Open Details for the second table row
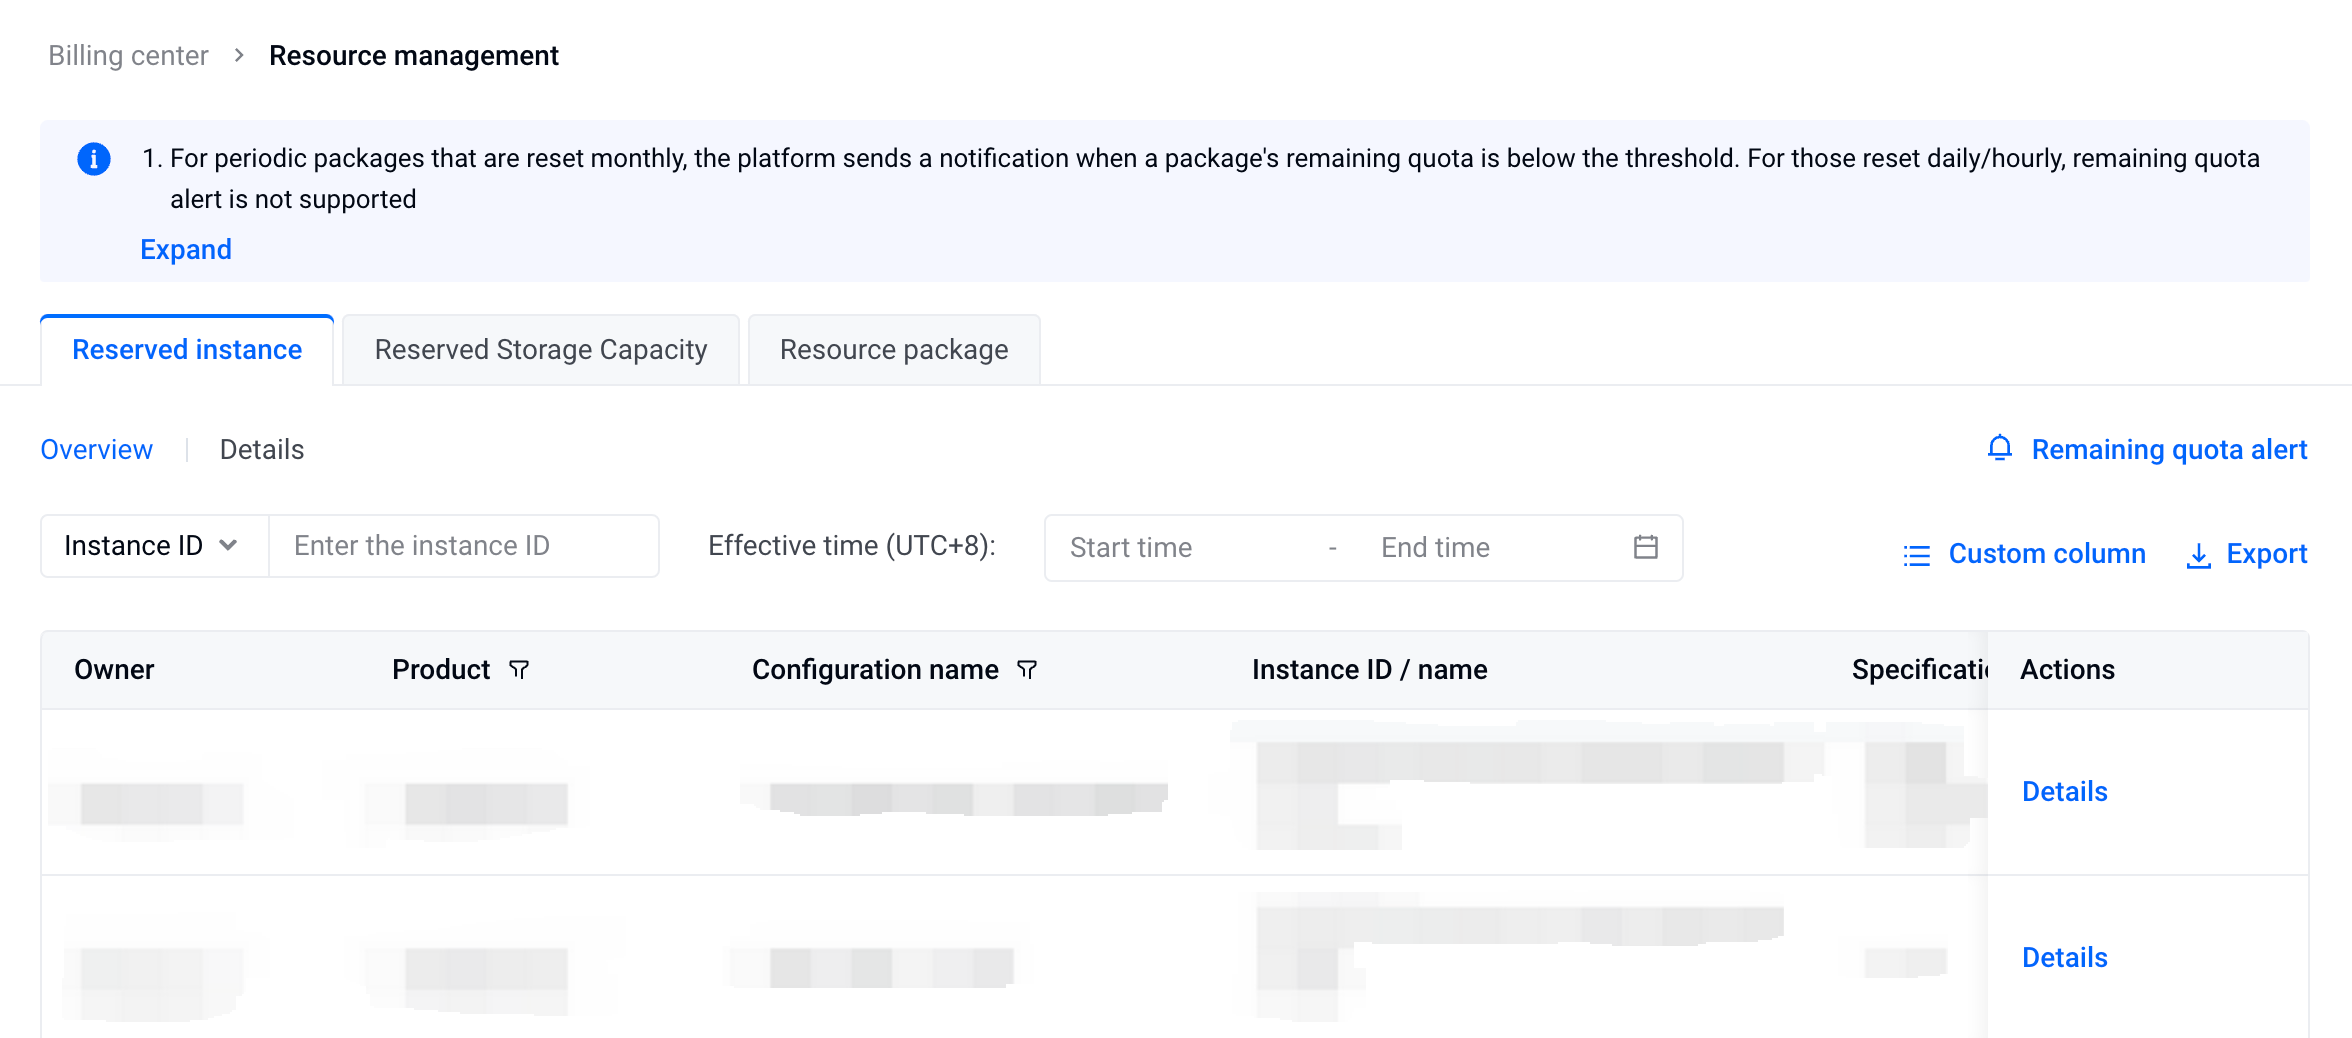 2064,958
